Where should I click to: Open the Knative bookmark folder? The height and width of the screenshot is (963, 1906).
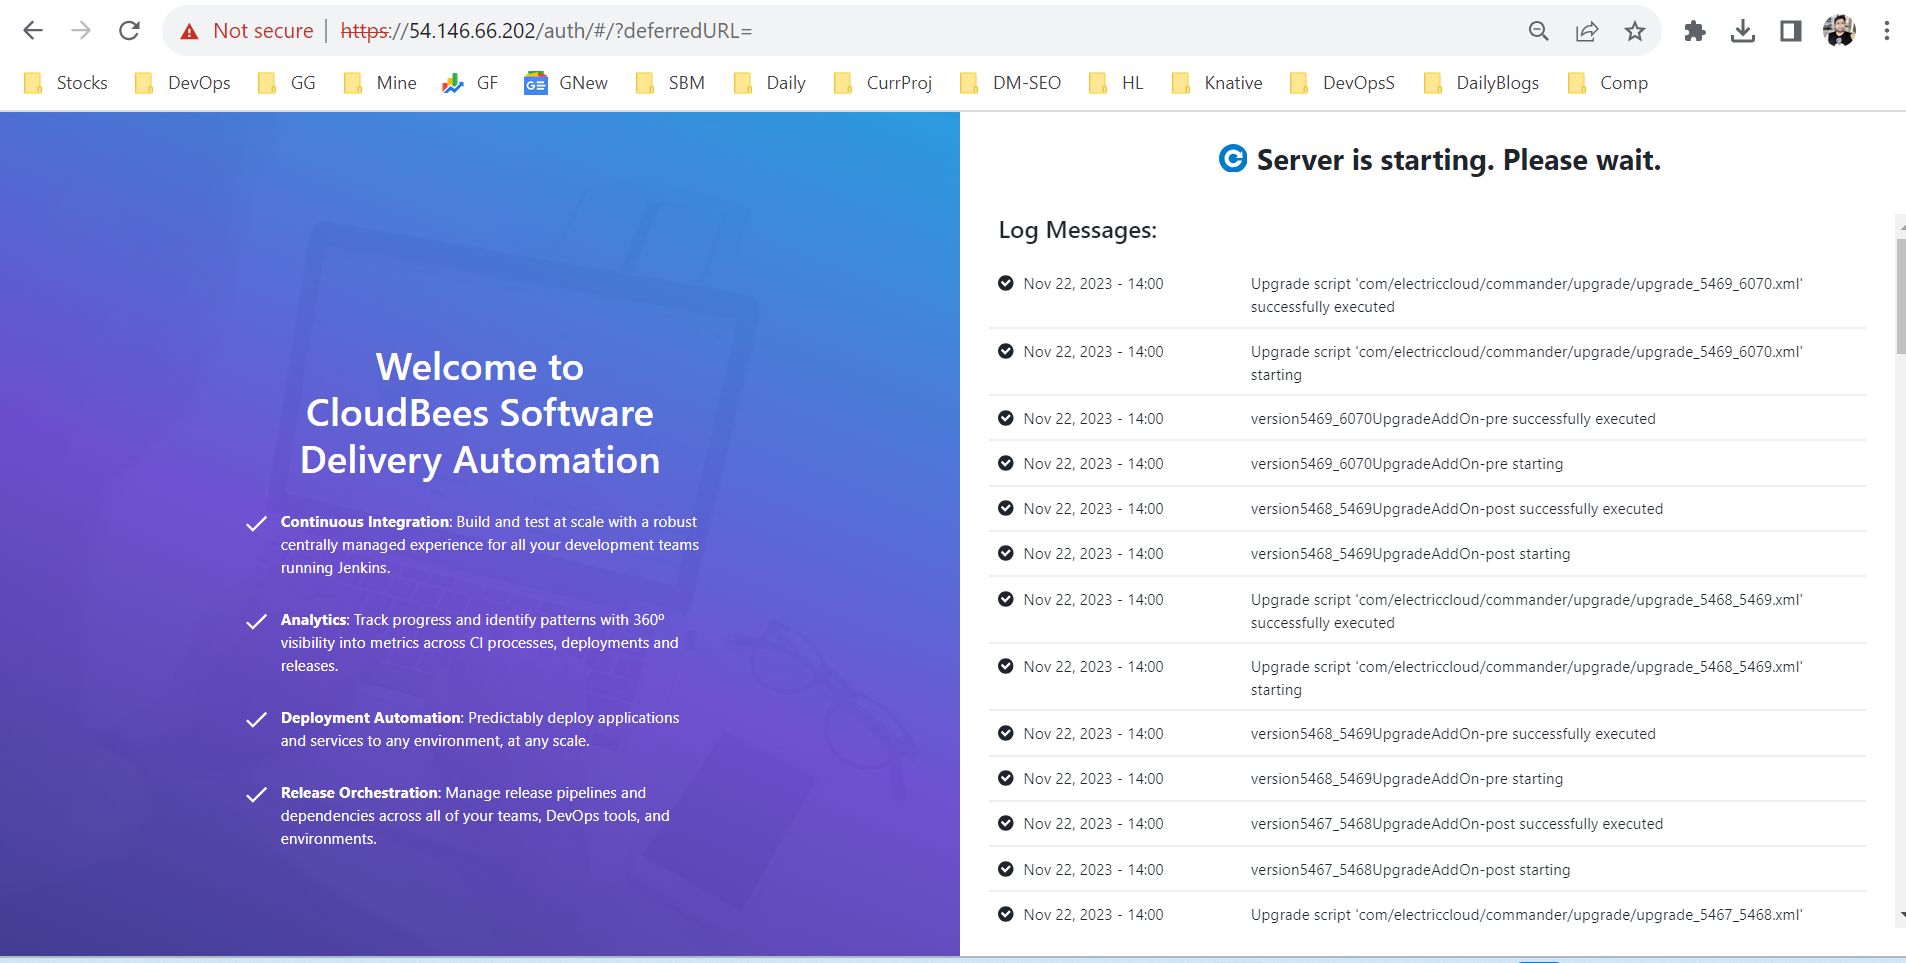click(x=1217, y=83)
